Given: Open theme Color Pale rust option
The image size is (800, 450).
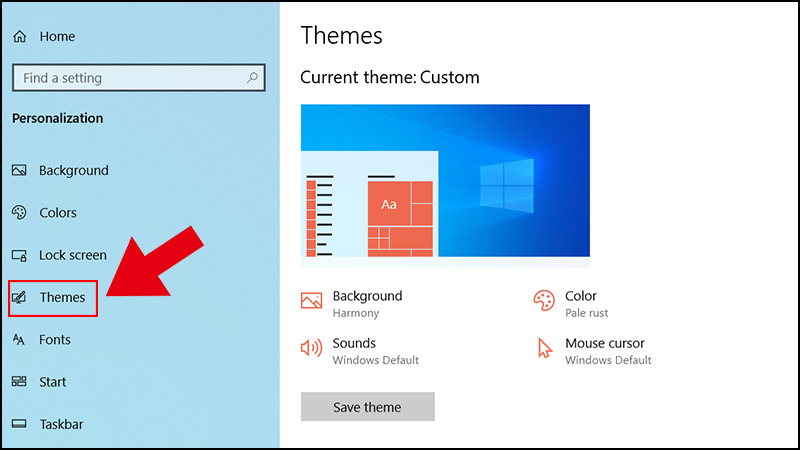Looking at the screenshot, I should click(570, 304).
